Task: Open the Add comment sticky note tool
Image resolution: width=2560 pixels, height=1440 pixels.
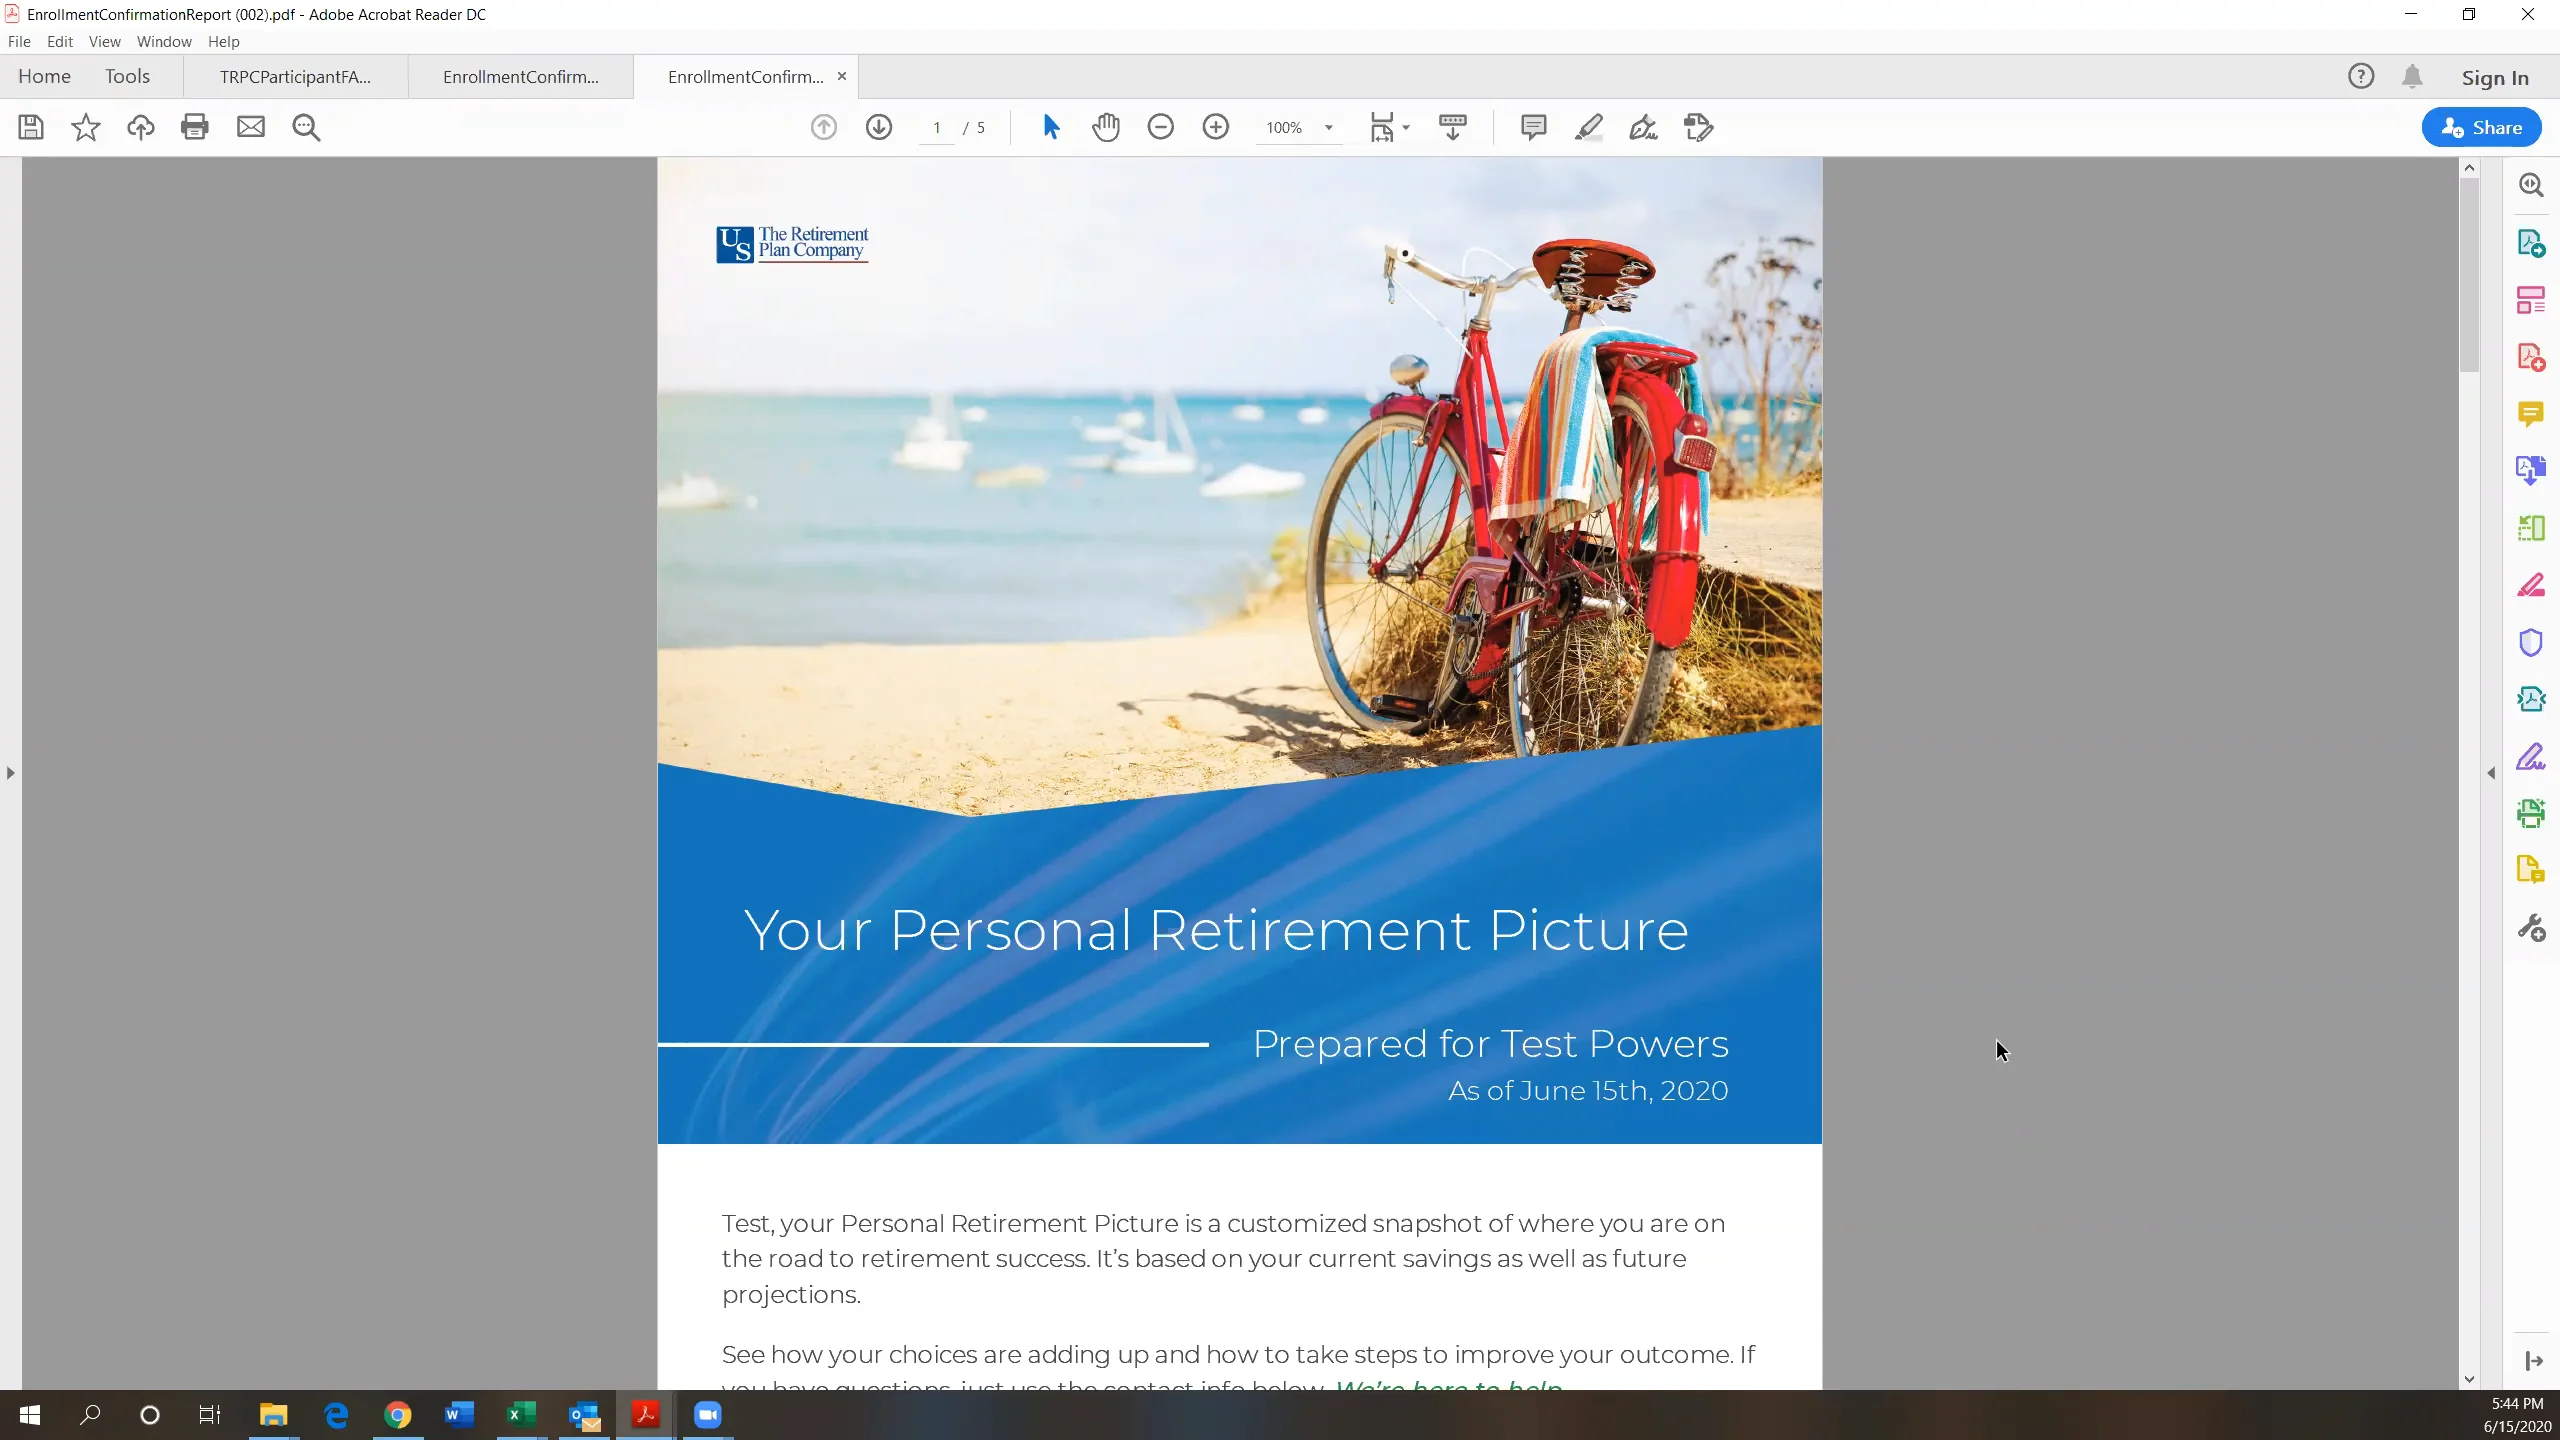Action: [1533, 127]
